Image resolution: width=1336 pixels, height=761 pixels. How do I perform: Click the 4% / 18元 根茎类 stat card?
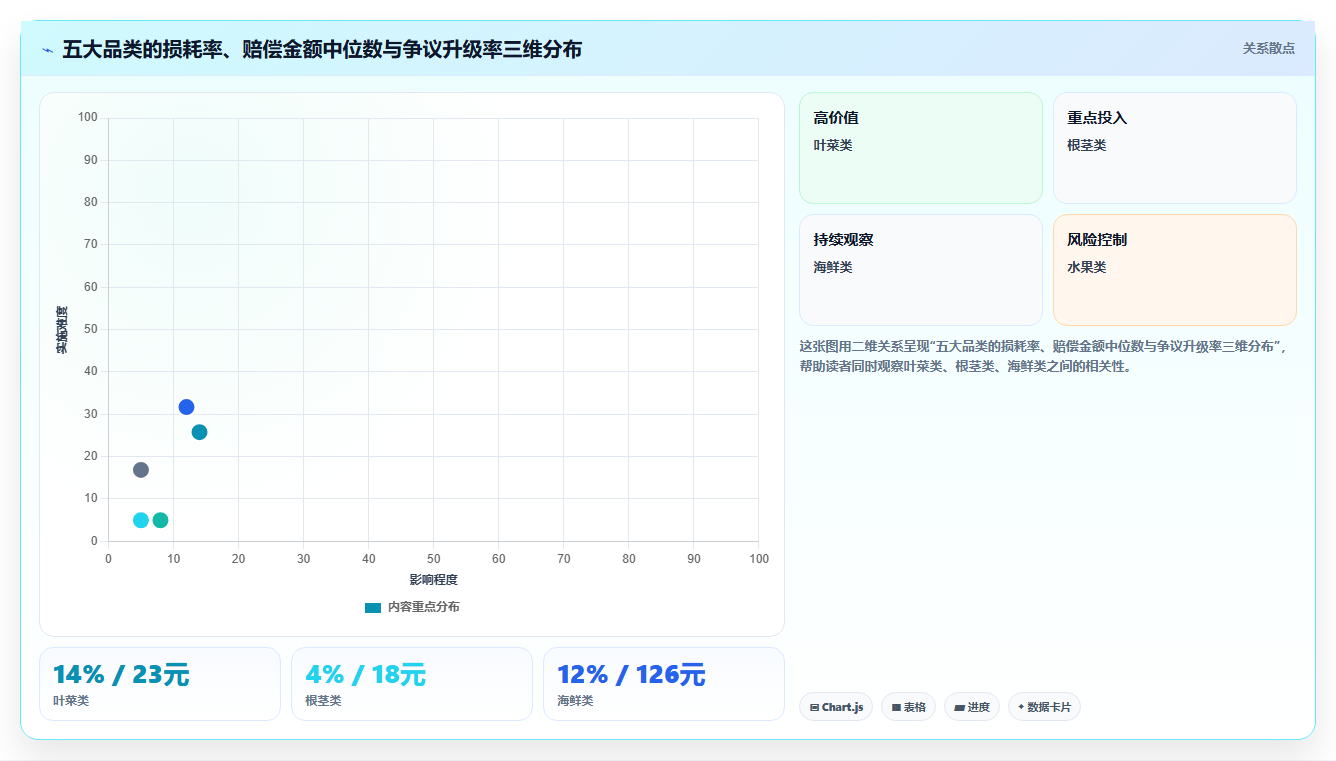pos(412,684)
